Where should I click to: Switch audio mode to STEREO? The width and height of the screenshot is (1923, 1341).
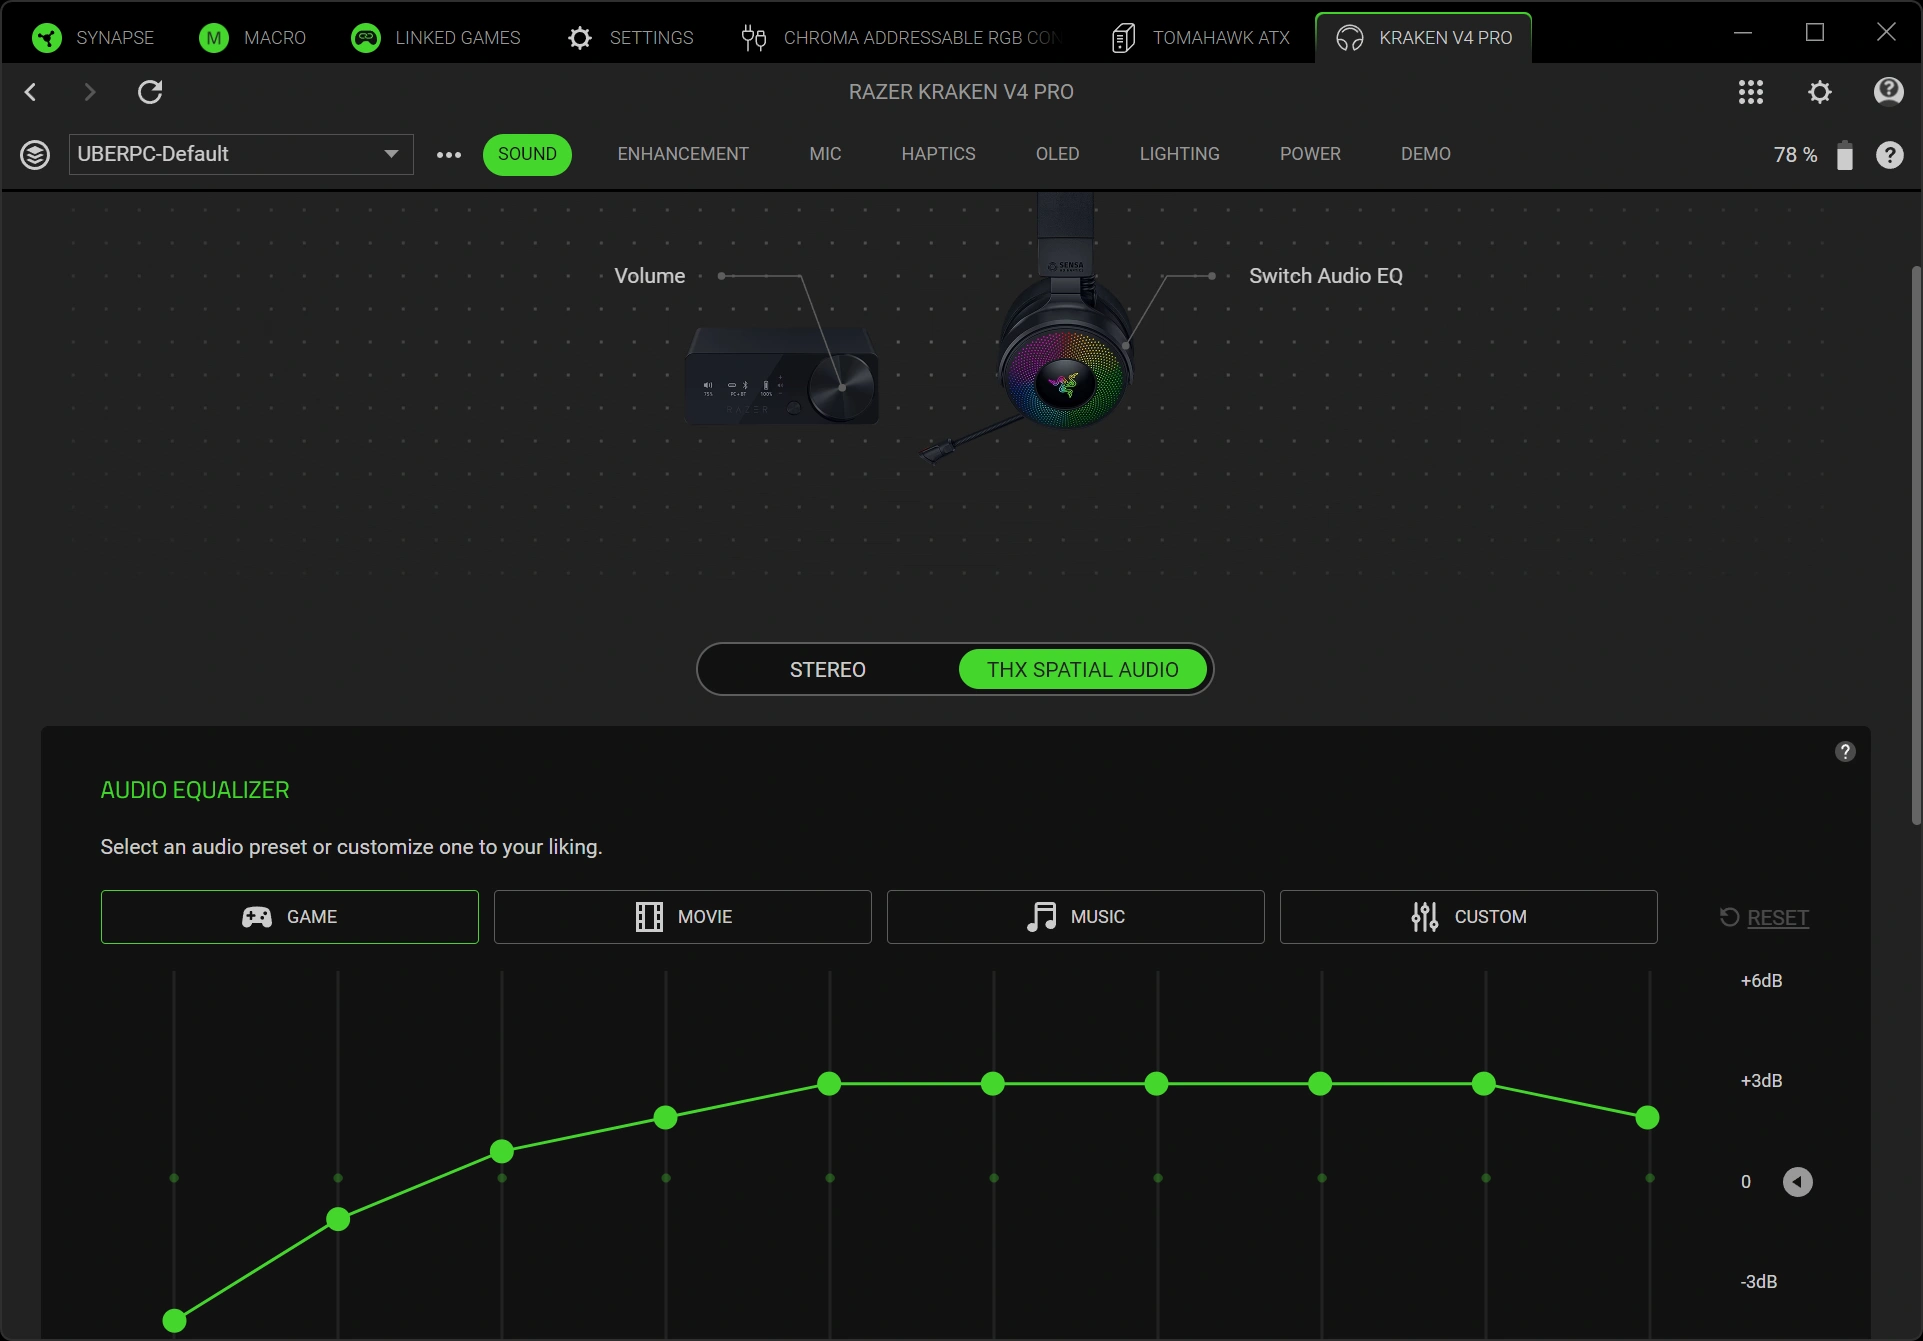pyautogui.click(x=828, y=670)
